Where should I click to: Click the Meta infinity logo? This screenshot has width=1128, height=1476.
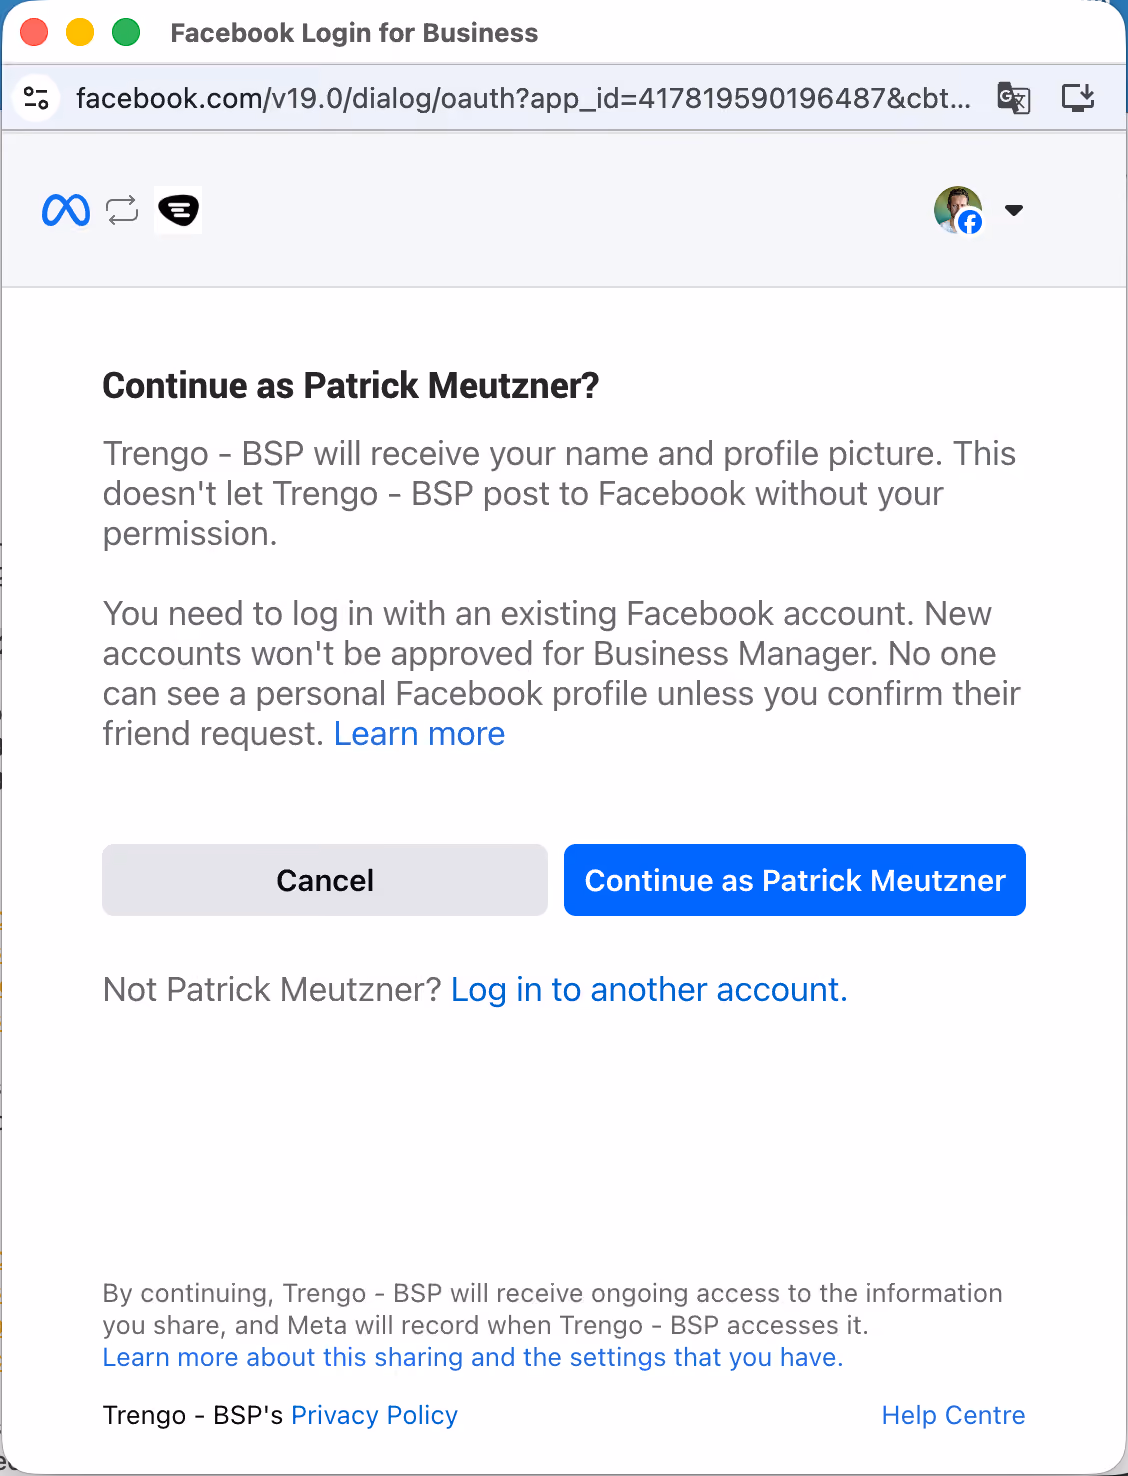click(x=66, y=210)
